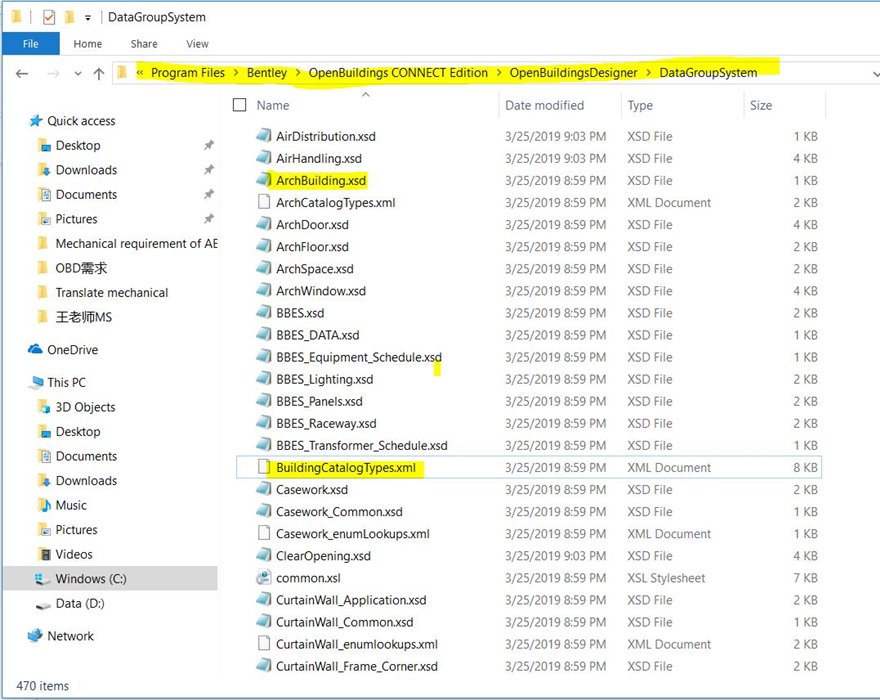The image size is (880, 700).
Task: Navigate to Bentley in the address bar
Action: [267, 72]
